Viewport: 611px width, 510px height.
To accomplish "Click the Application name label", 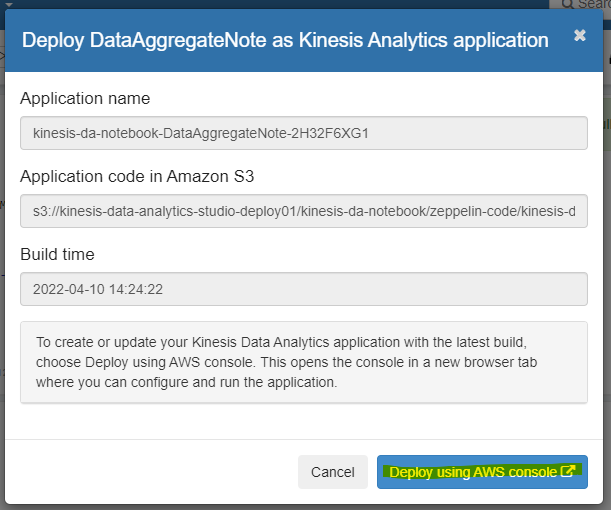I will click(85, 99).
